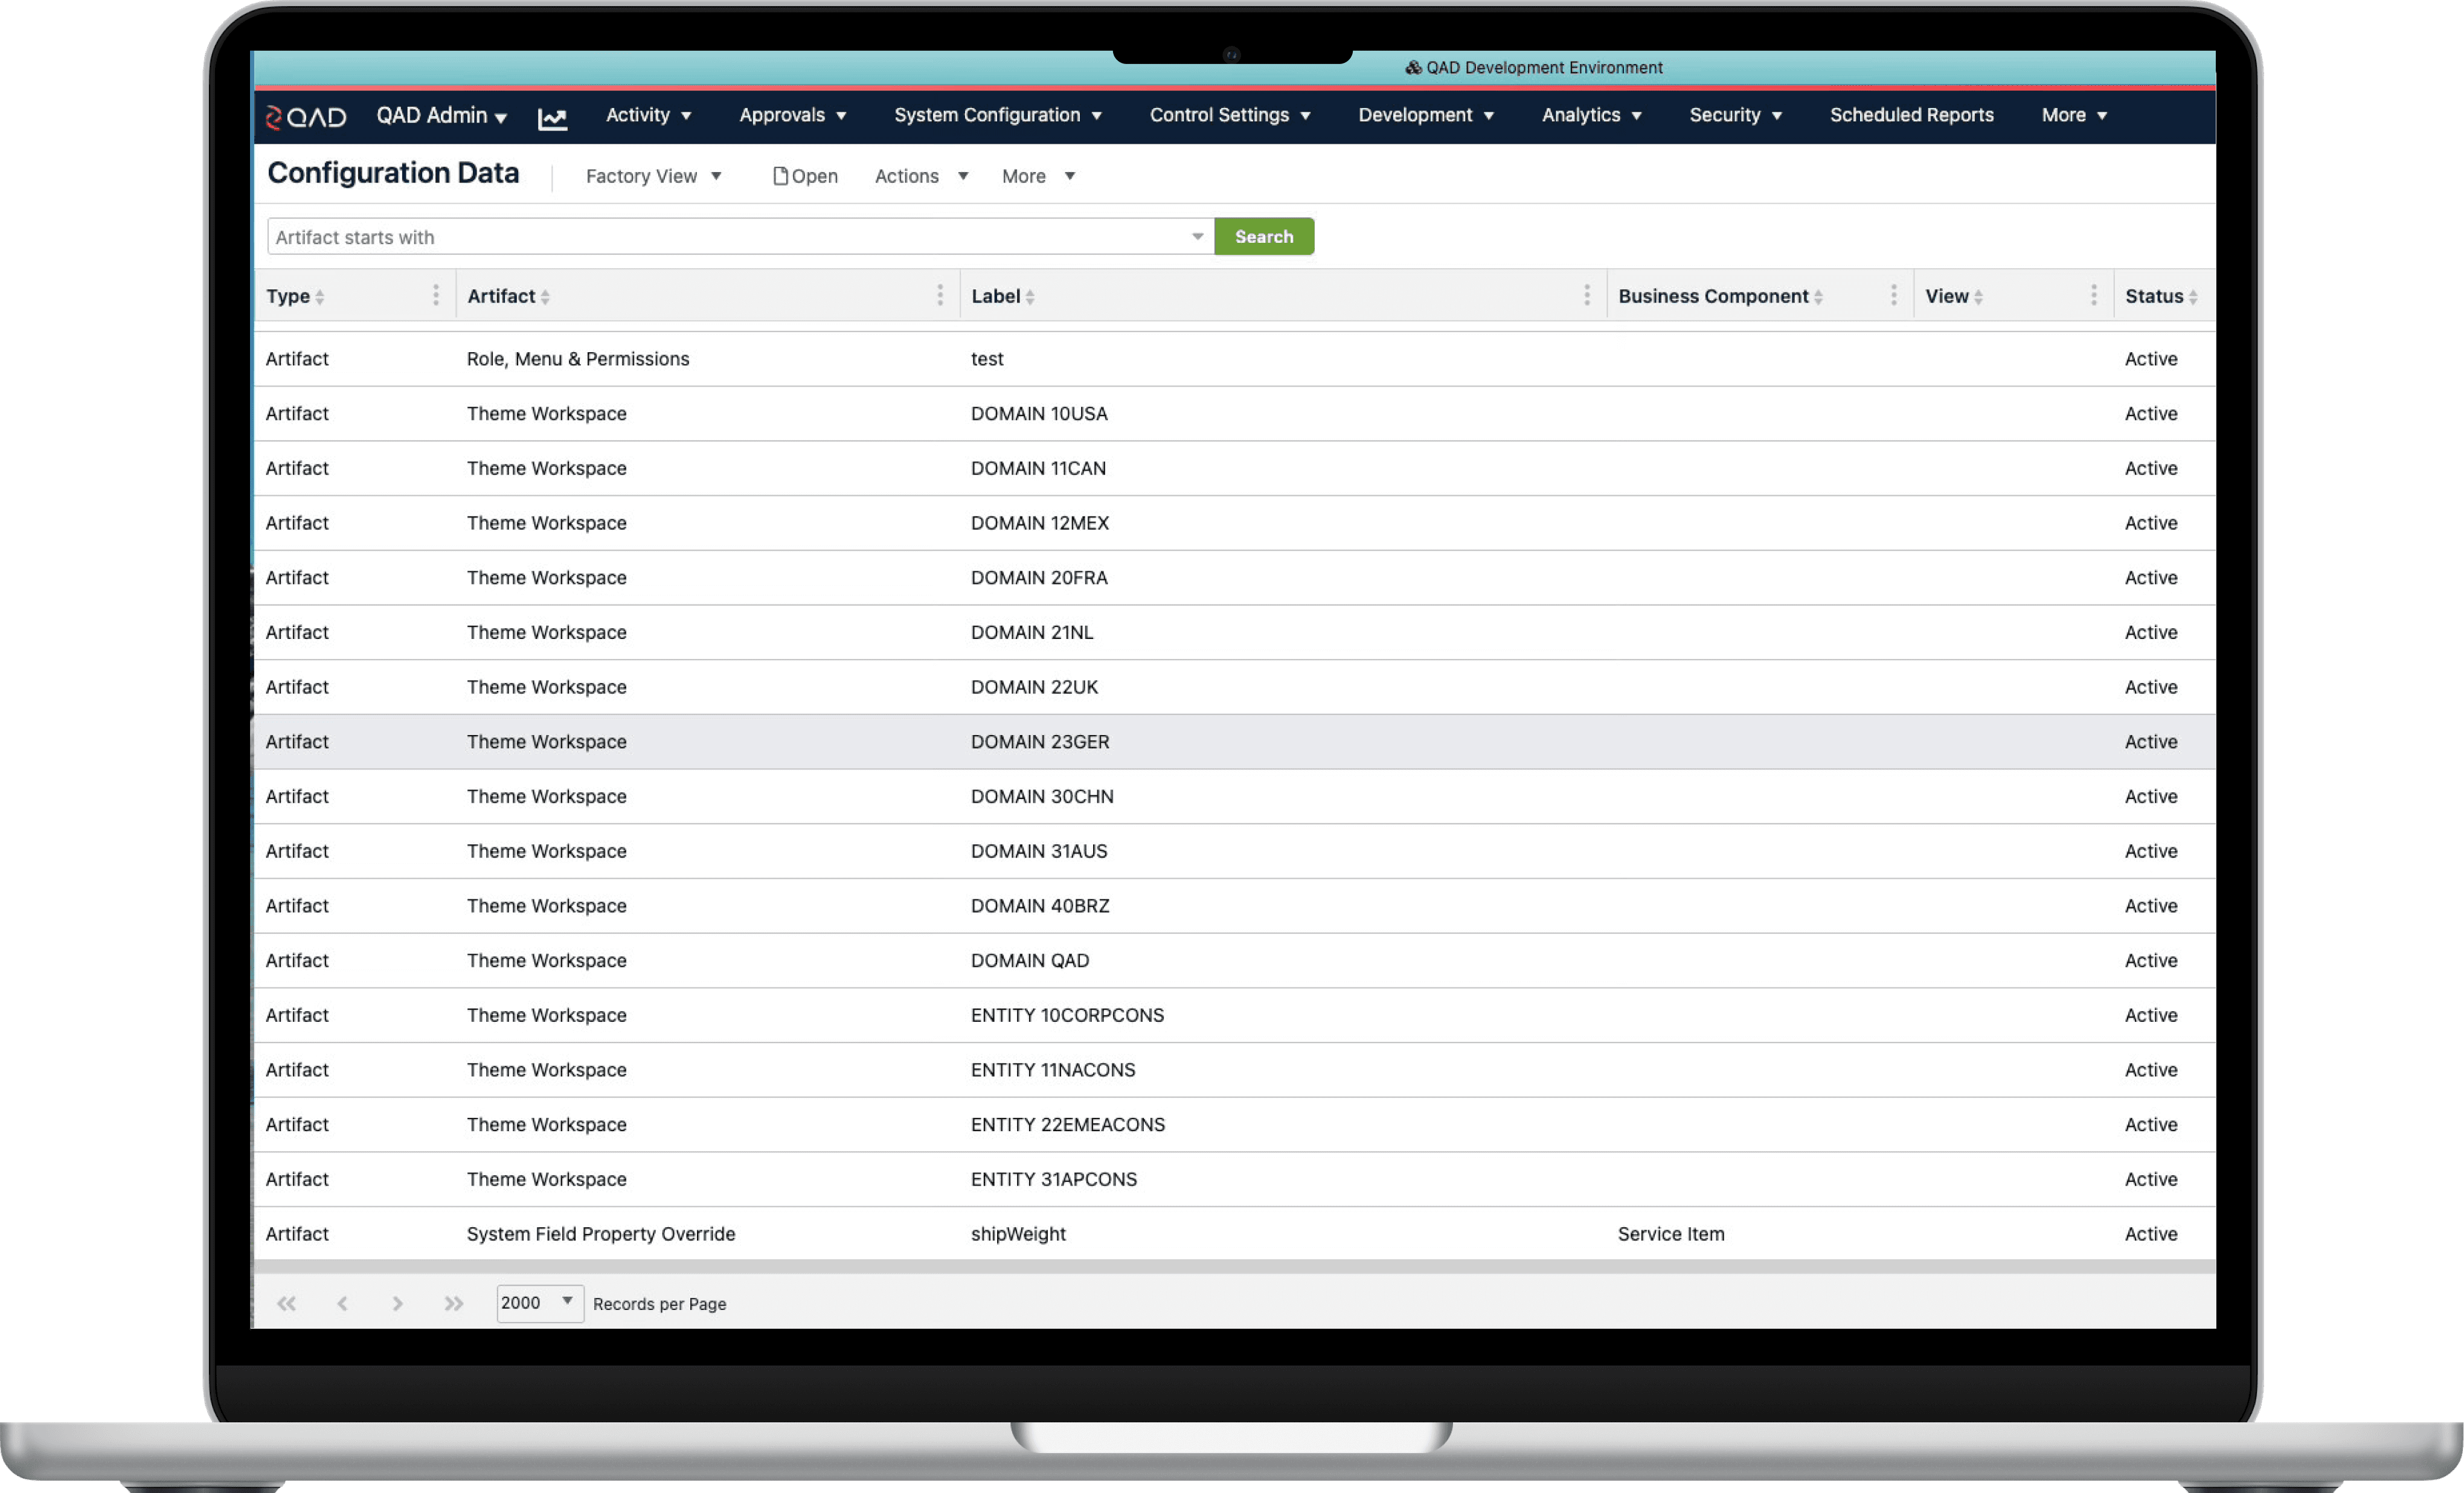2464x1493 pixels.
Task: Expand the search filter dropdown arrow
Action: (x=1196, y=237)
